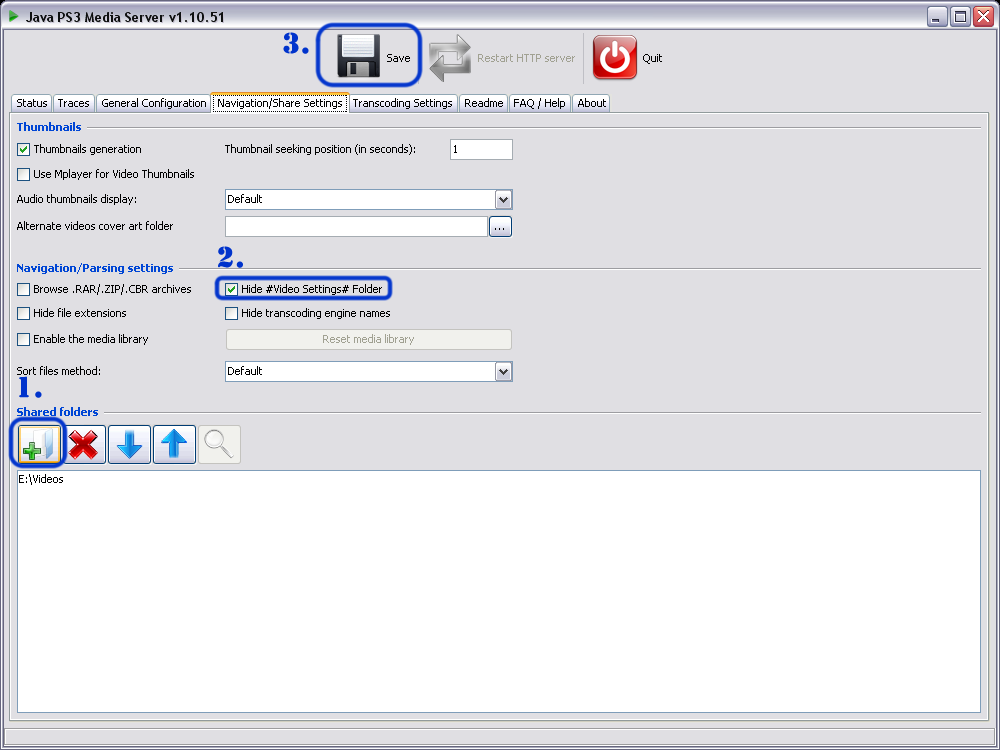Switch to the About tab

591,103
